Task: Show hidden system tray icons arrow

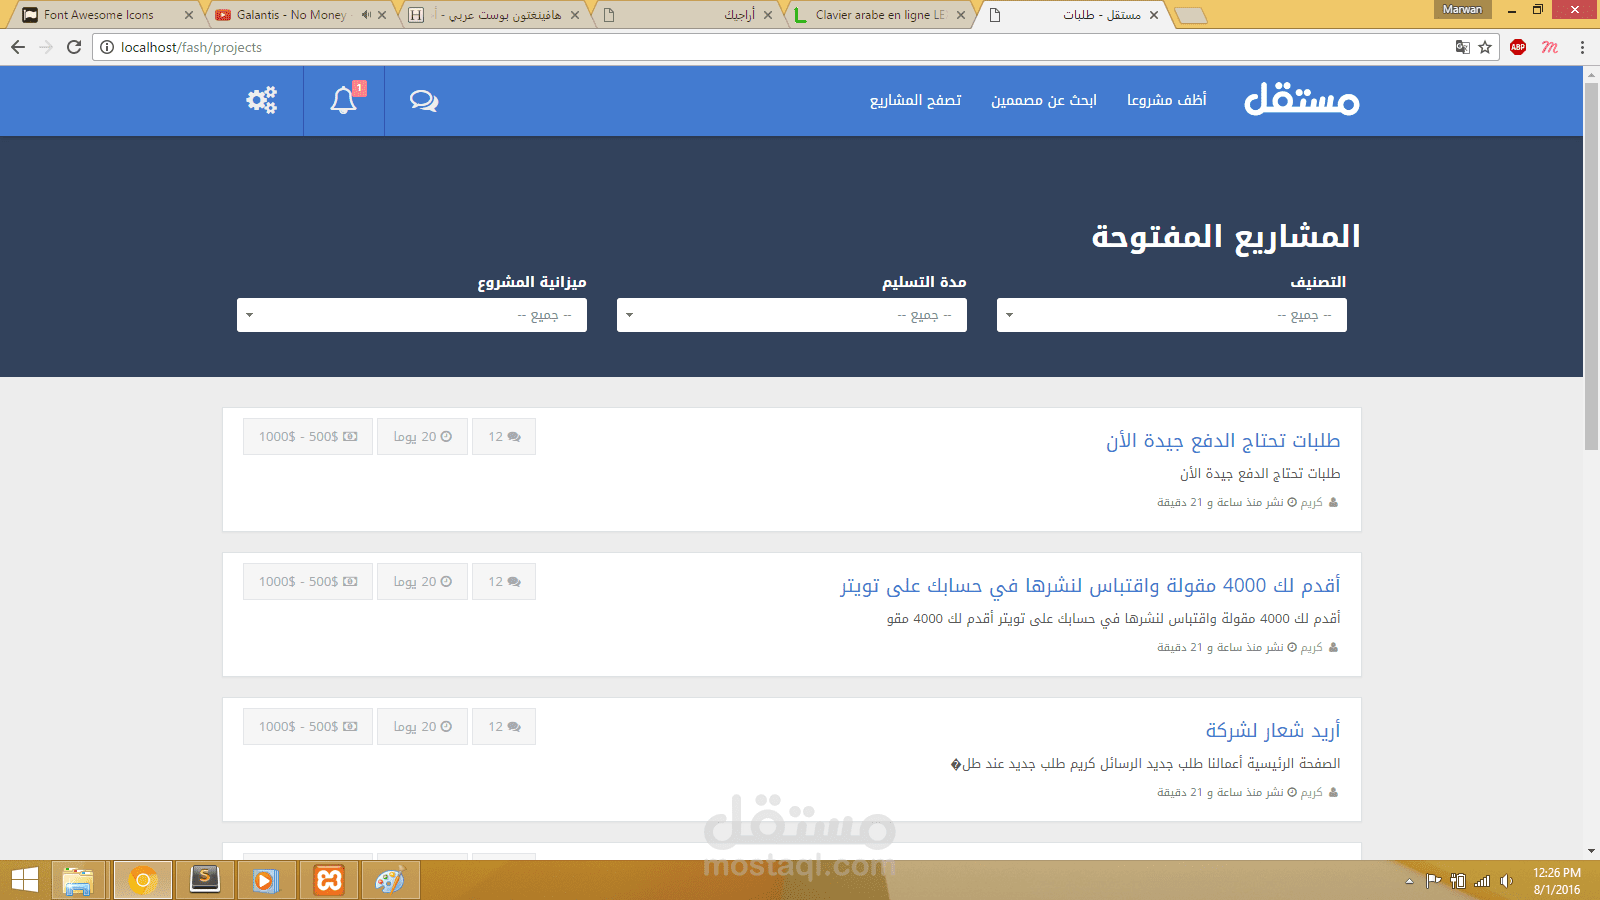Action: coord(1409,881)
